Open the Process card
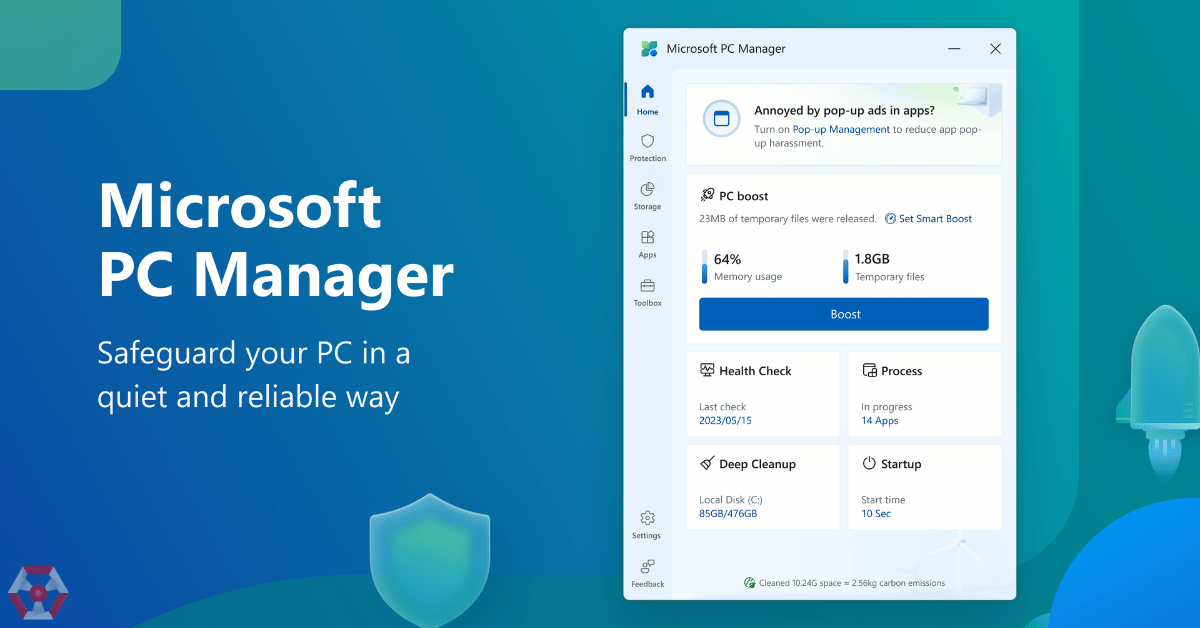1200x628 pixels. click(x=925, y=394)
